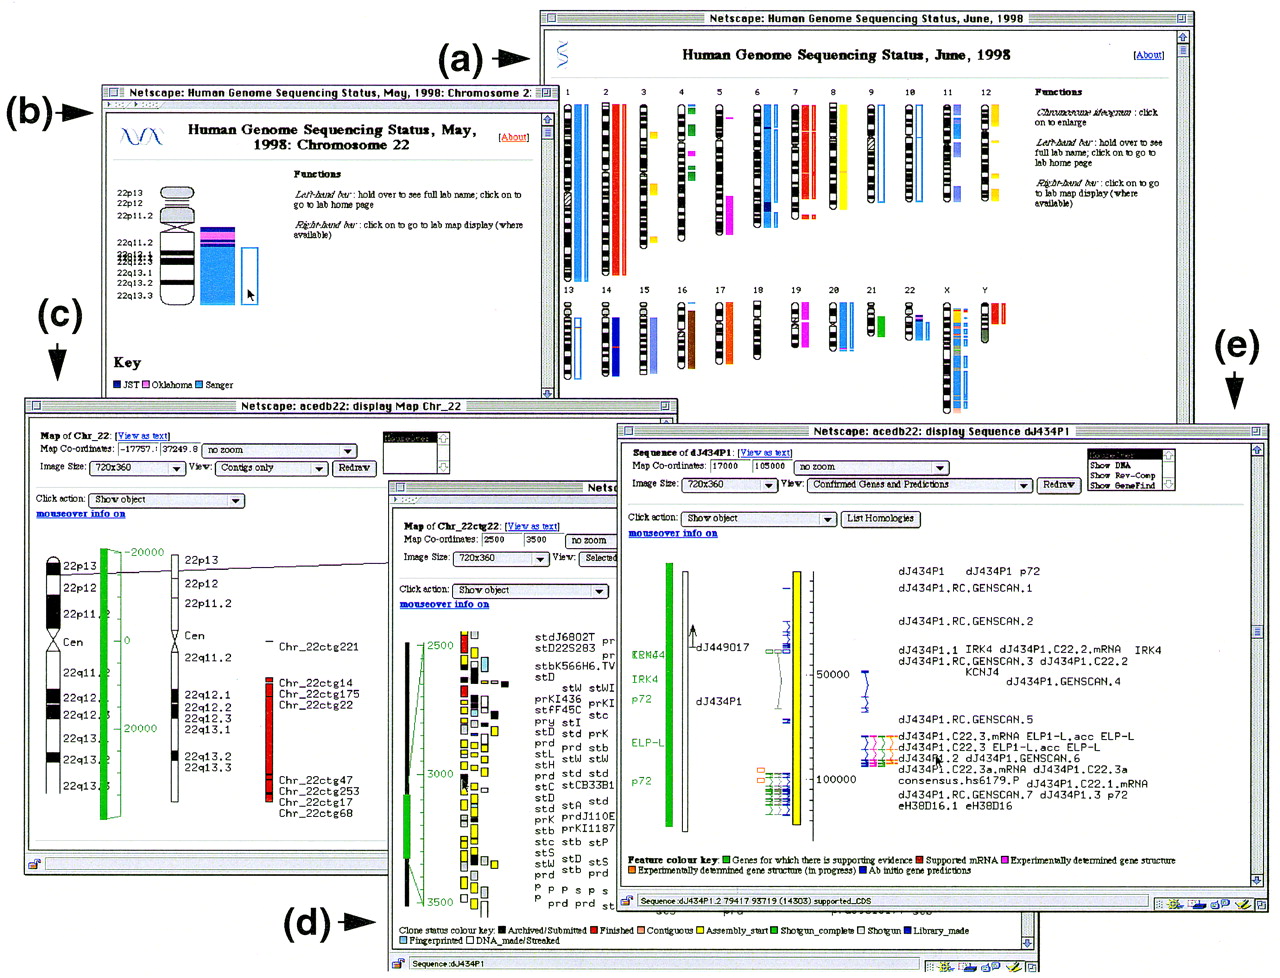Image resolution: width=1280 pixels, height=978 pixels.
Task: Open the Image Size dropdown in the Map Chr_22 window
Action: pyautogui.click(x=137, y=468)
